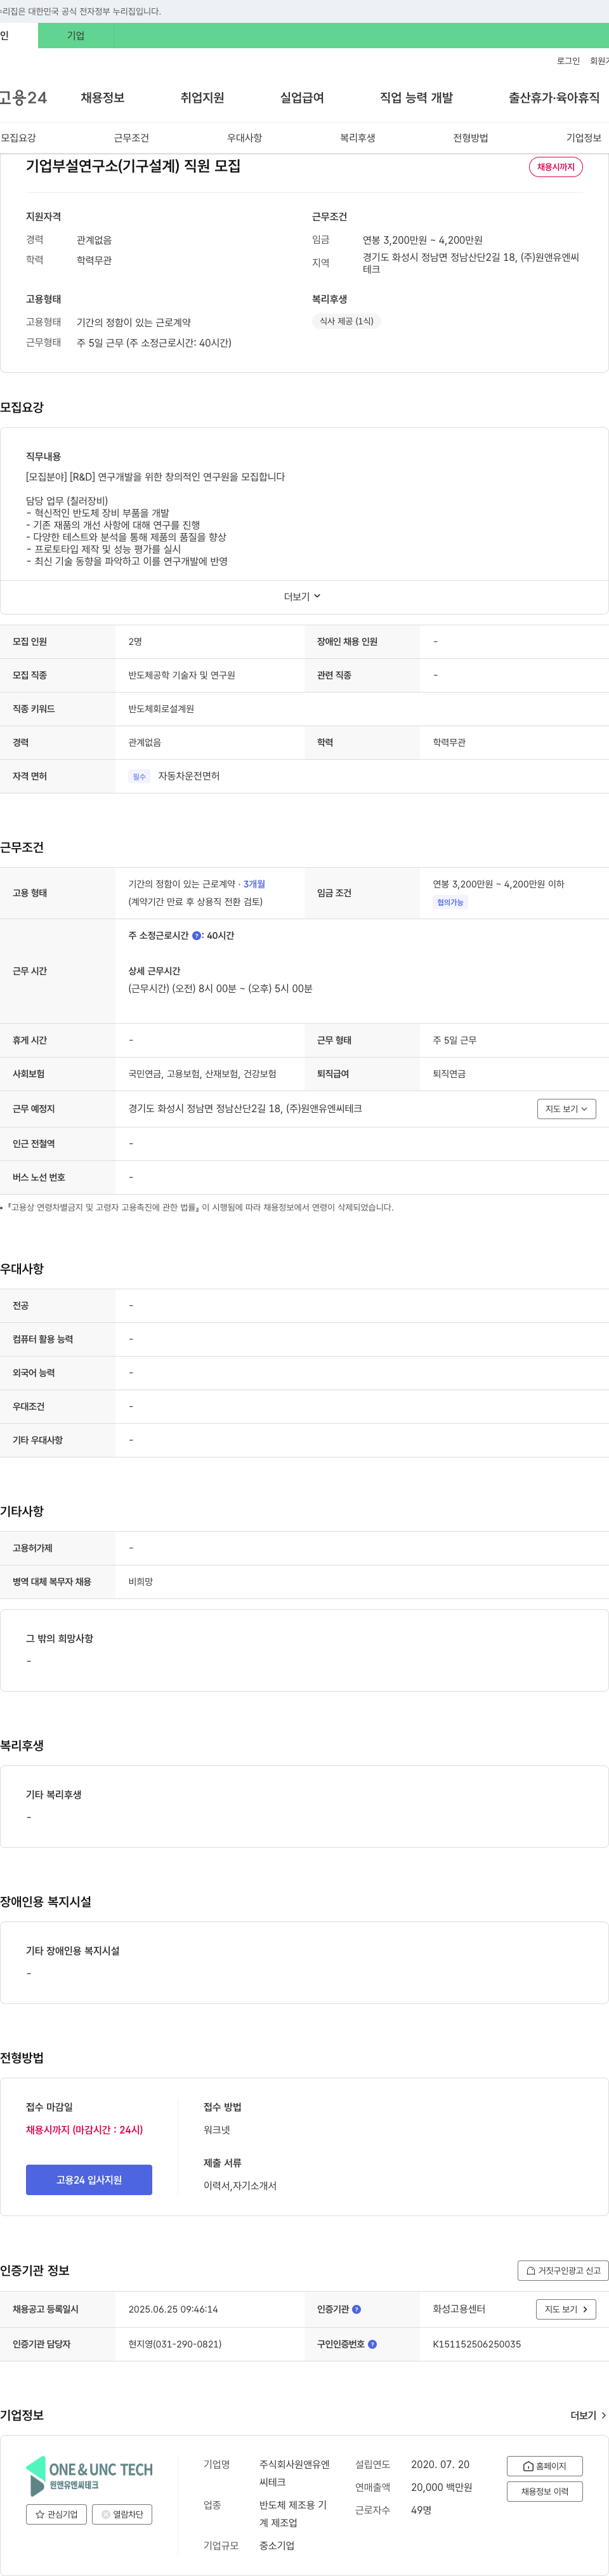Click the ONE & UNC TECH logo

pyautogui.click(x=89, y=2477)
